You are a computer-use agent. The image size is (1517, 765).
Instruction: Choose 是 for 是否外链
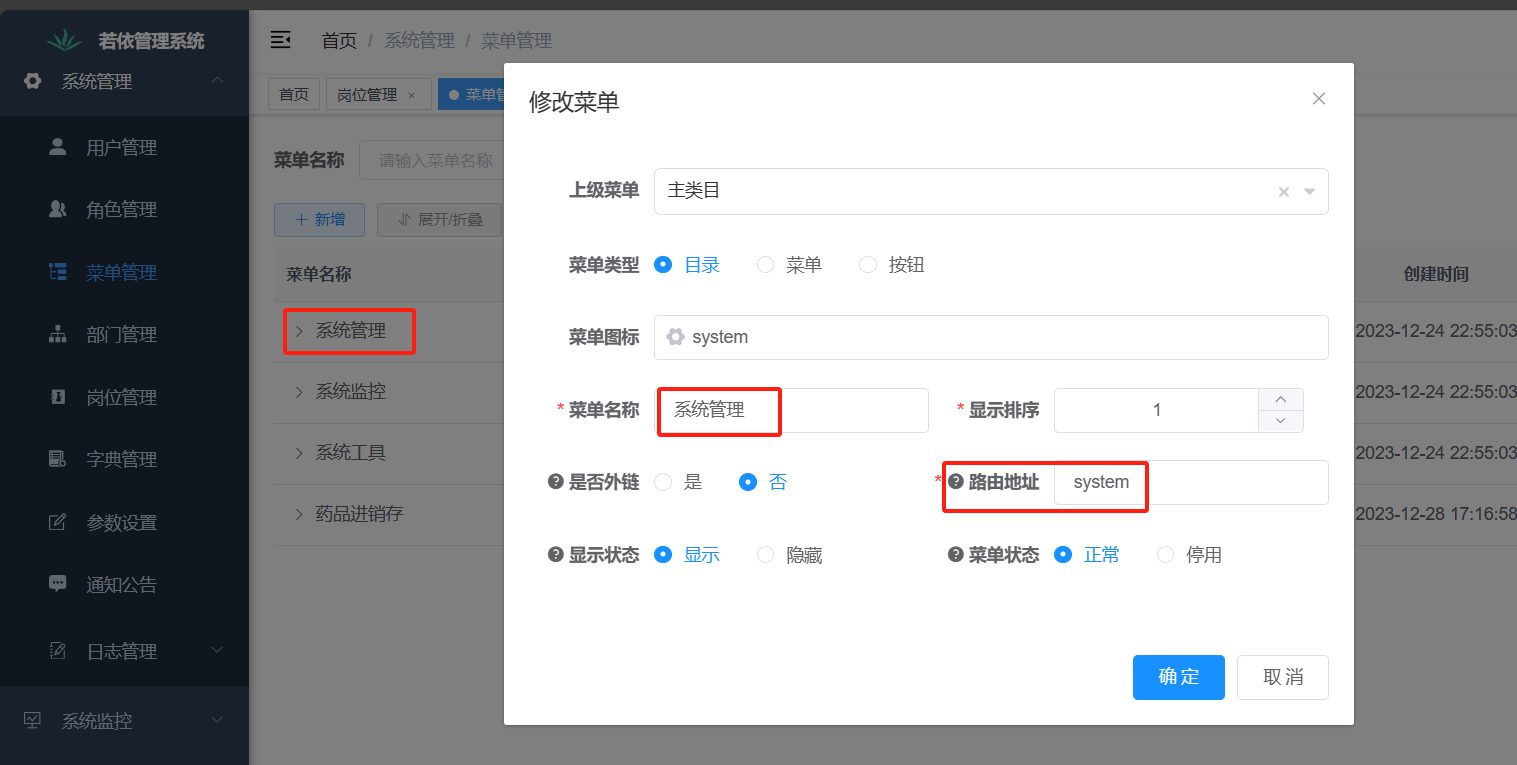(x=662, y=482)
